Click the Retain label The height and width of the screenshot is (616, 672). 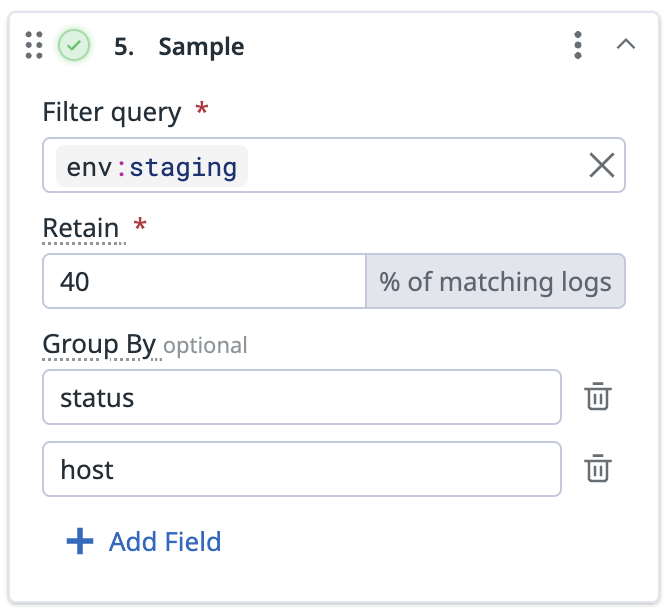81,228
